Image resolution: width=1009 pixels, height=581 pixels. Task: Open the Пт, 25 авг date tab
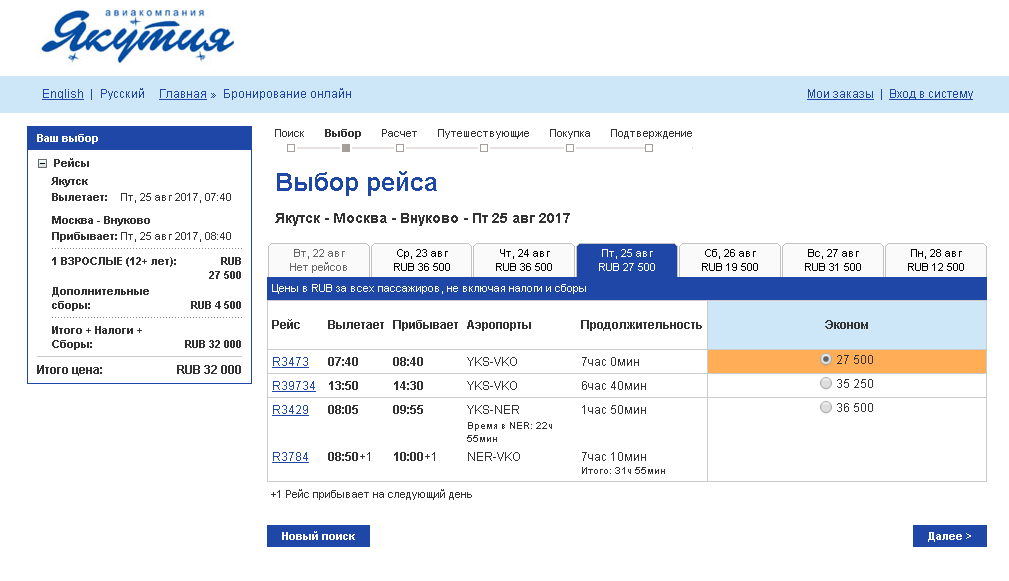[627, 260]
